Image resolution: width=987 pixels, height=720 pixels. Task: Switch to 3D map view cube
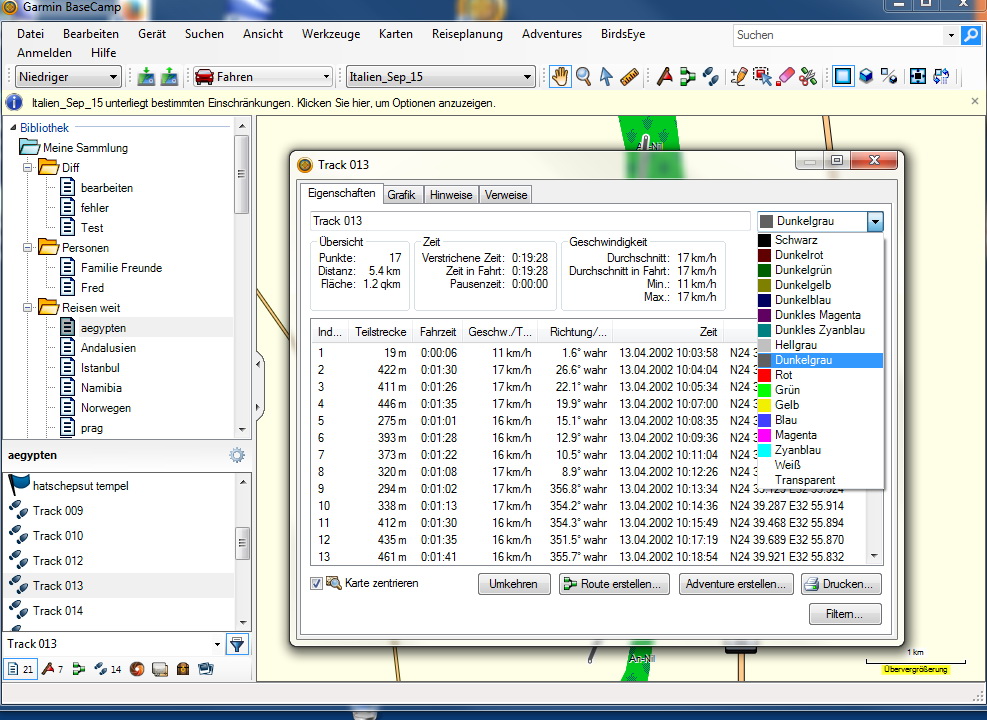(x=866, y=77)
